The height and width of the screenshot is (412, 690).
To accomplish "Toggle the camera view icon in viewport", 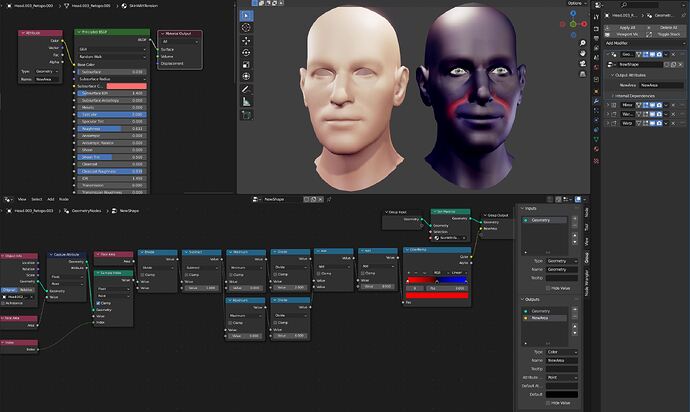I will [583, 64].
